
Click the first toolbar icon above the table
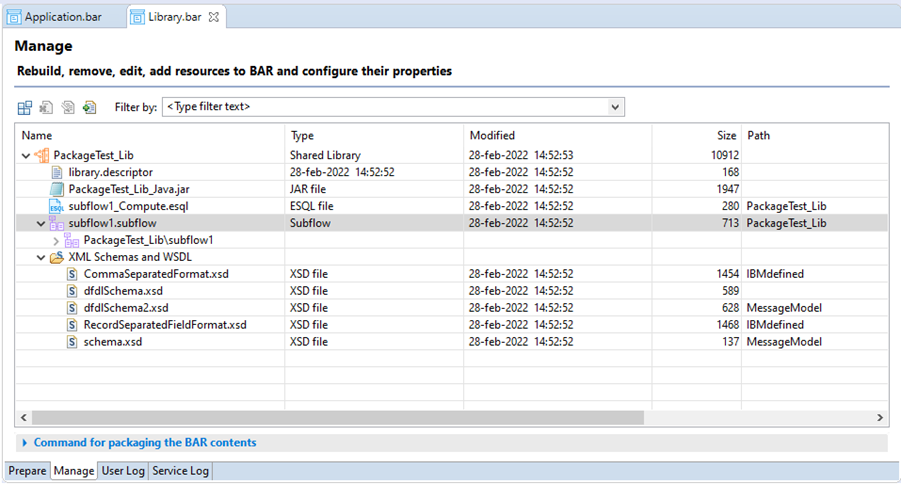point(25,107)
